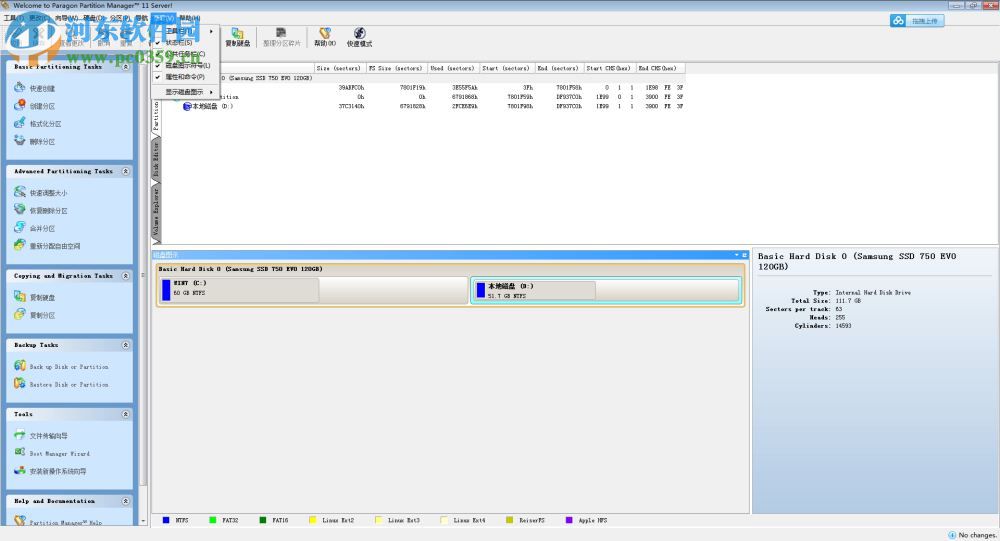1000x541 pixels.
Task: Open the 分区(P) menu
Action: pos(119,18)
